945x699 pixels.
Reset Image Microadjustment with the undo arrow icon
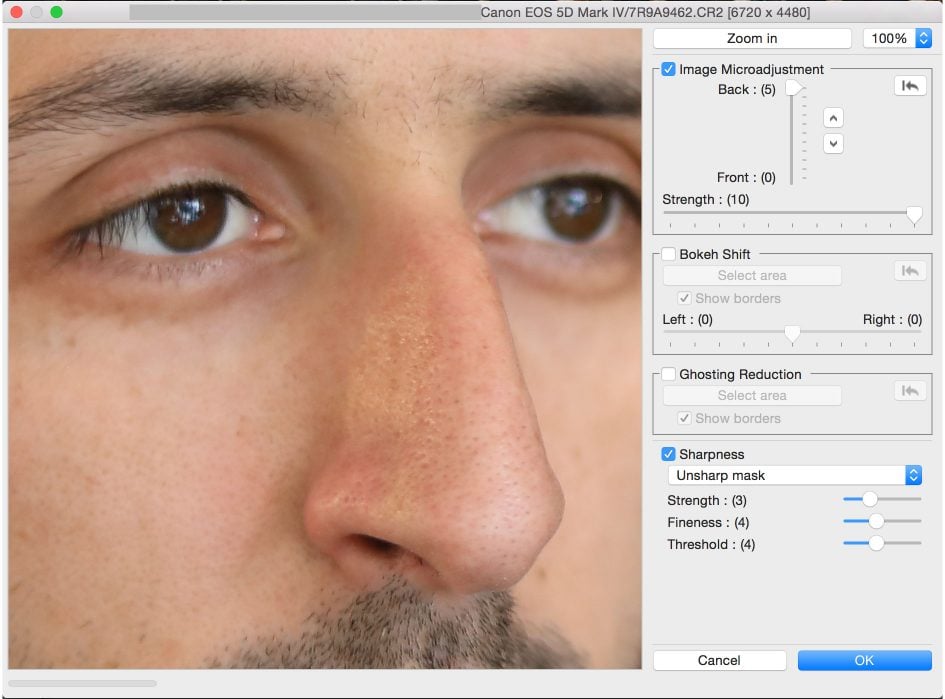[909, 87]
